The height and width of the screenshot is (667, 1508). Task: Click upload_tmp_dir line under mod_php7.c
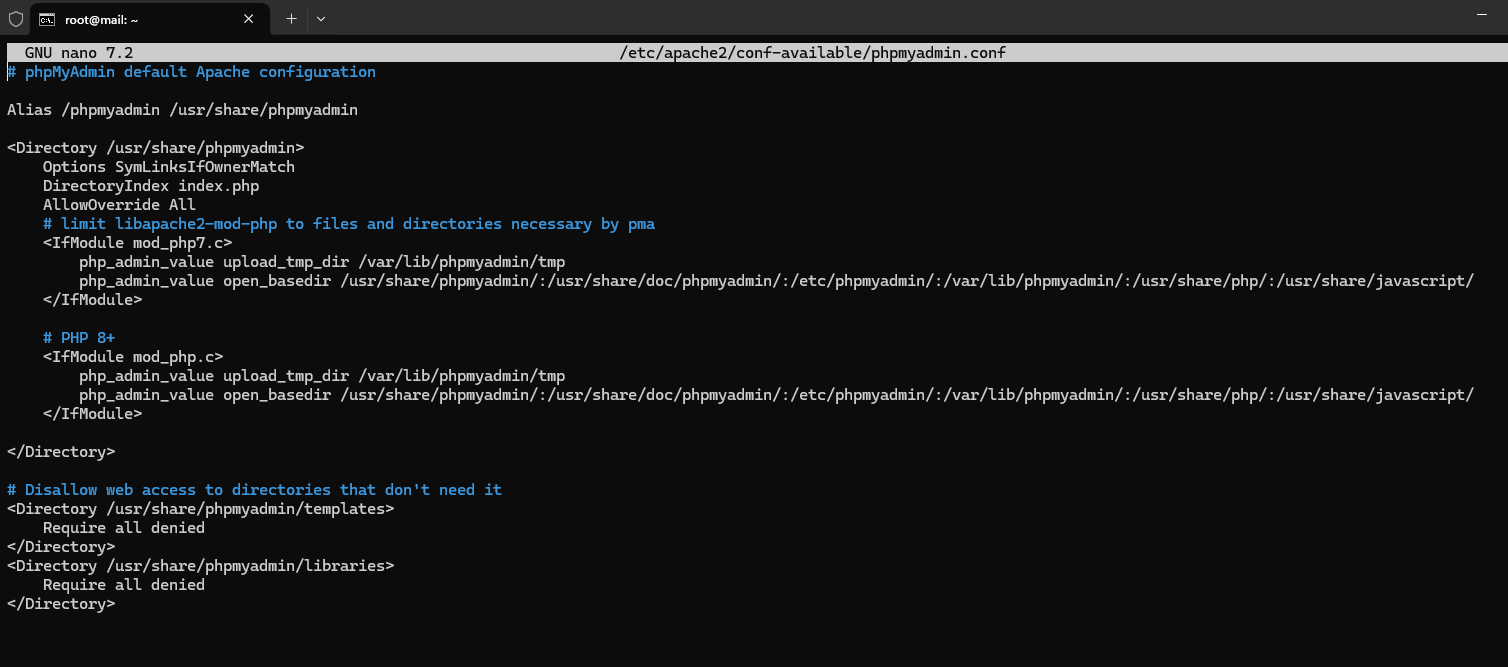(322, 262)
